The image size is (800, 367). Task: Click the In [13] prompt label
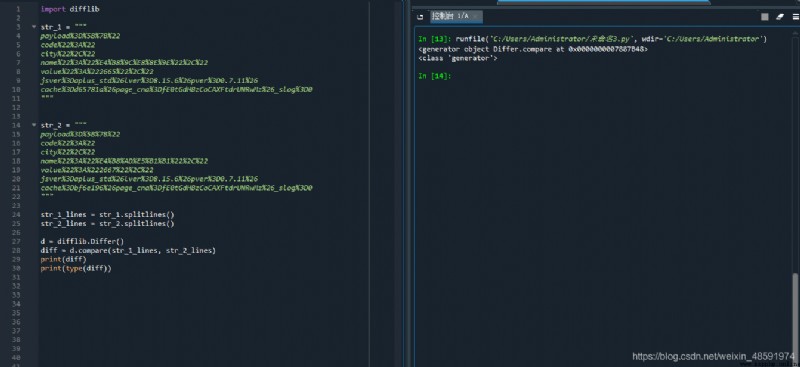coord(434,39)
